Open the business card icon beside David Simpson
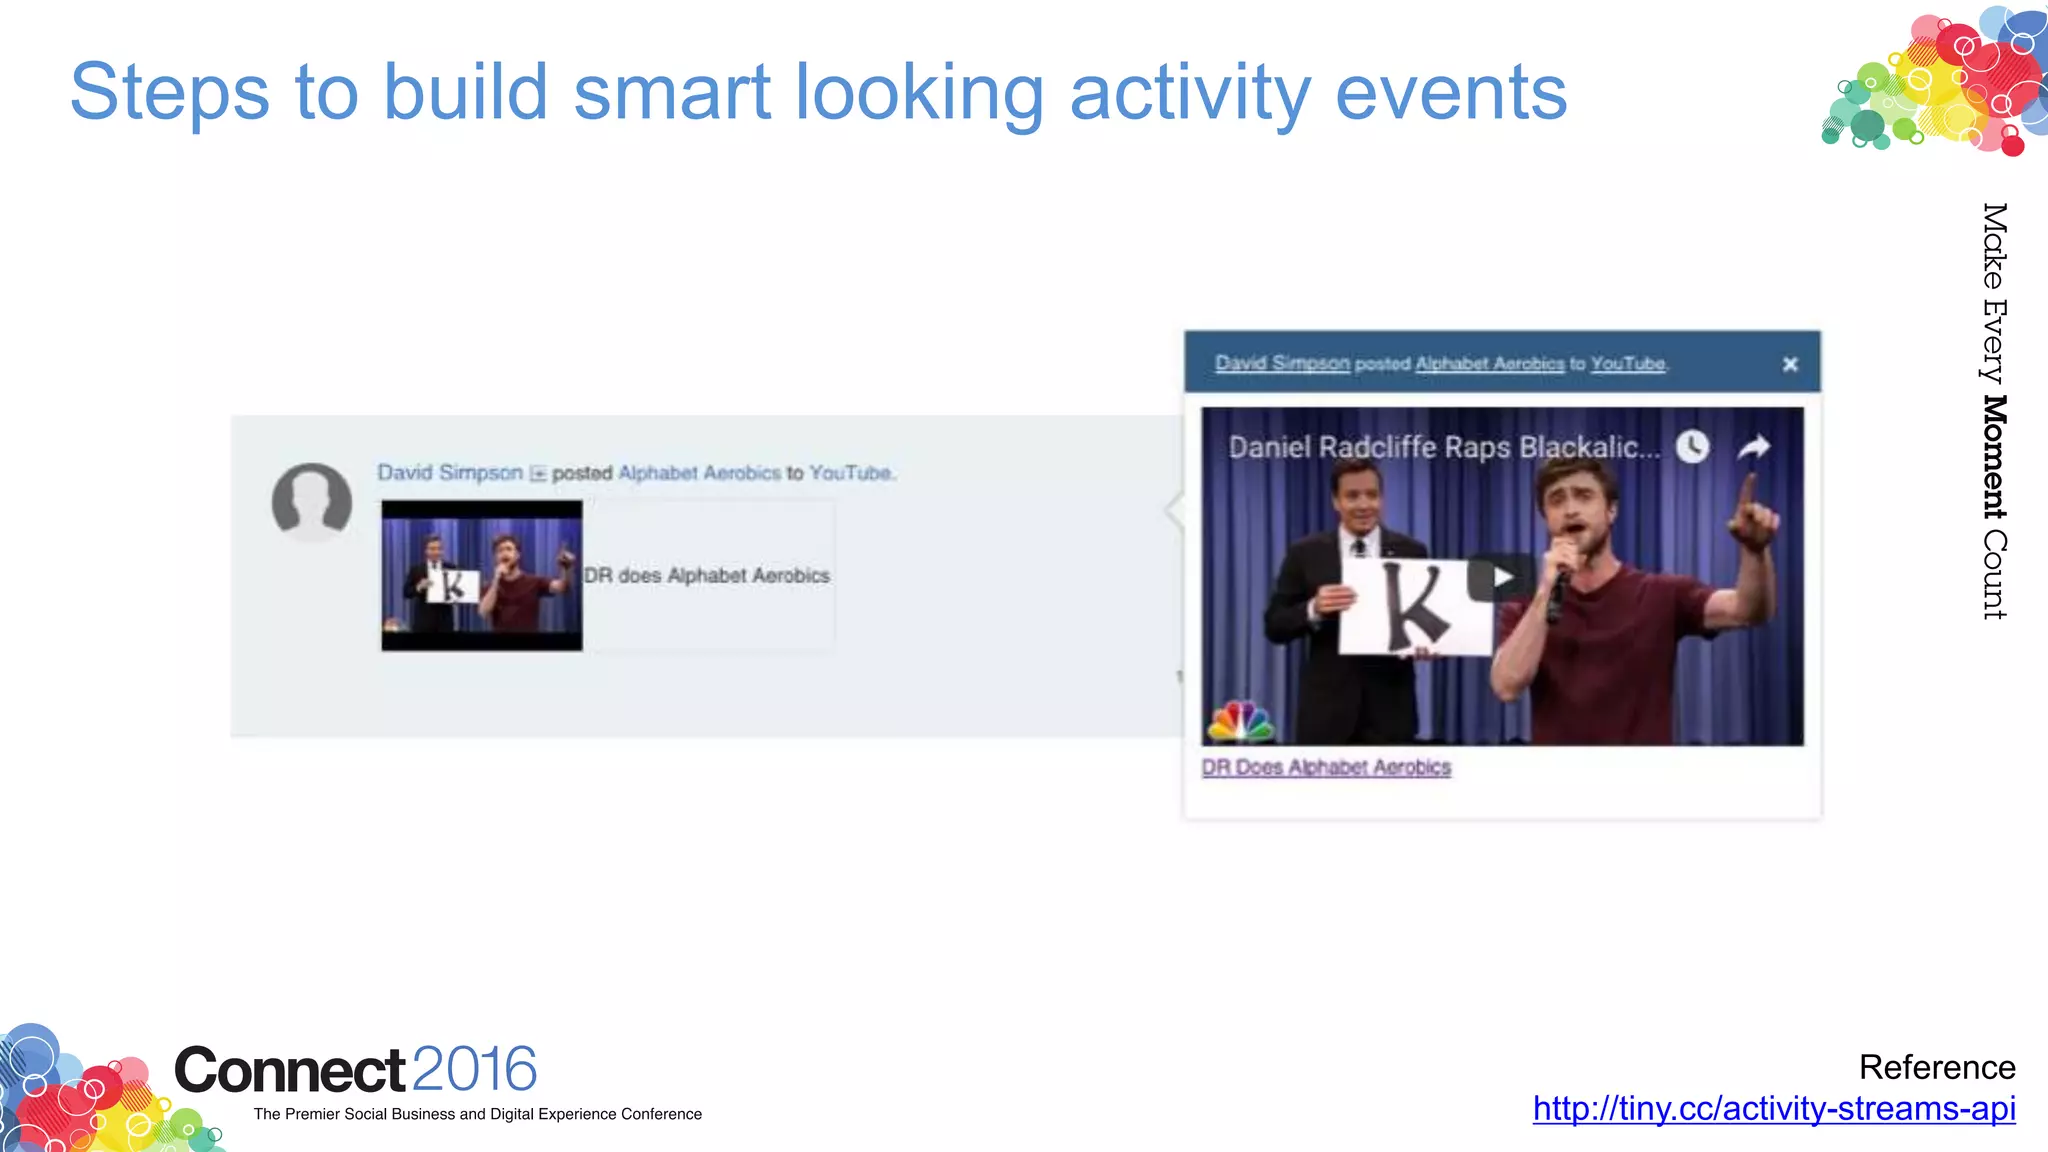 click(538, 474)
